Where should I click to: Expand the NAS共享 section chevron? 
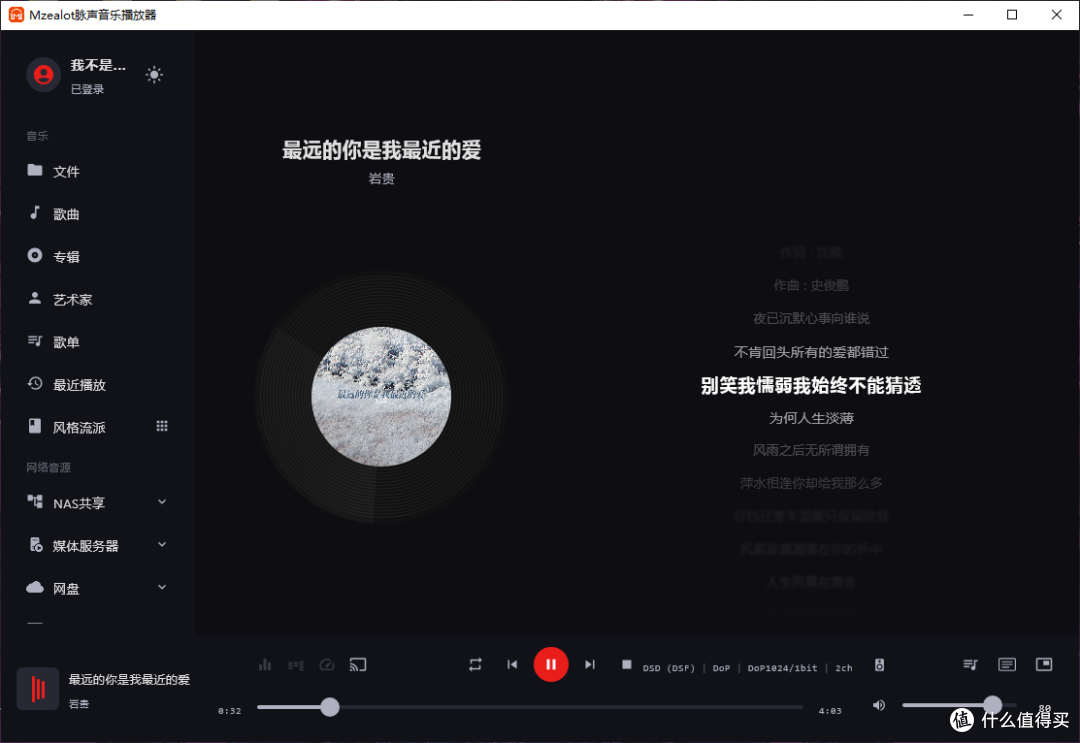pyautogui.click(x=162, y=502)
